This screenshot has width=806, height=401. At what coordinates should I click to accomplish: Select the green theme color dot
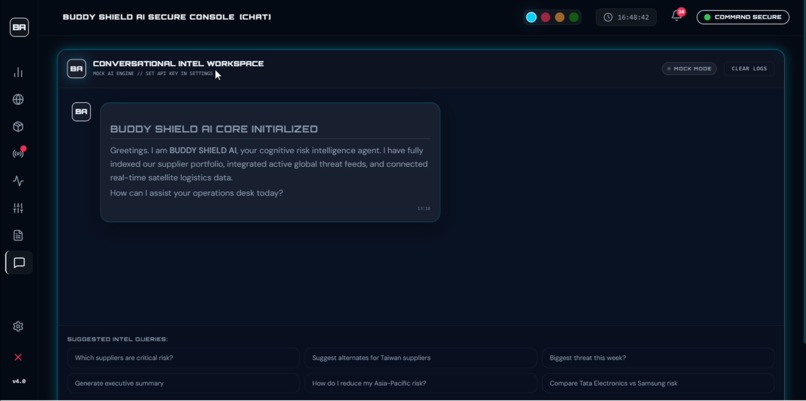click(574, 17)
